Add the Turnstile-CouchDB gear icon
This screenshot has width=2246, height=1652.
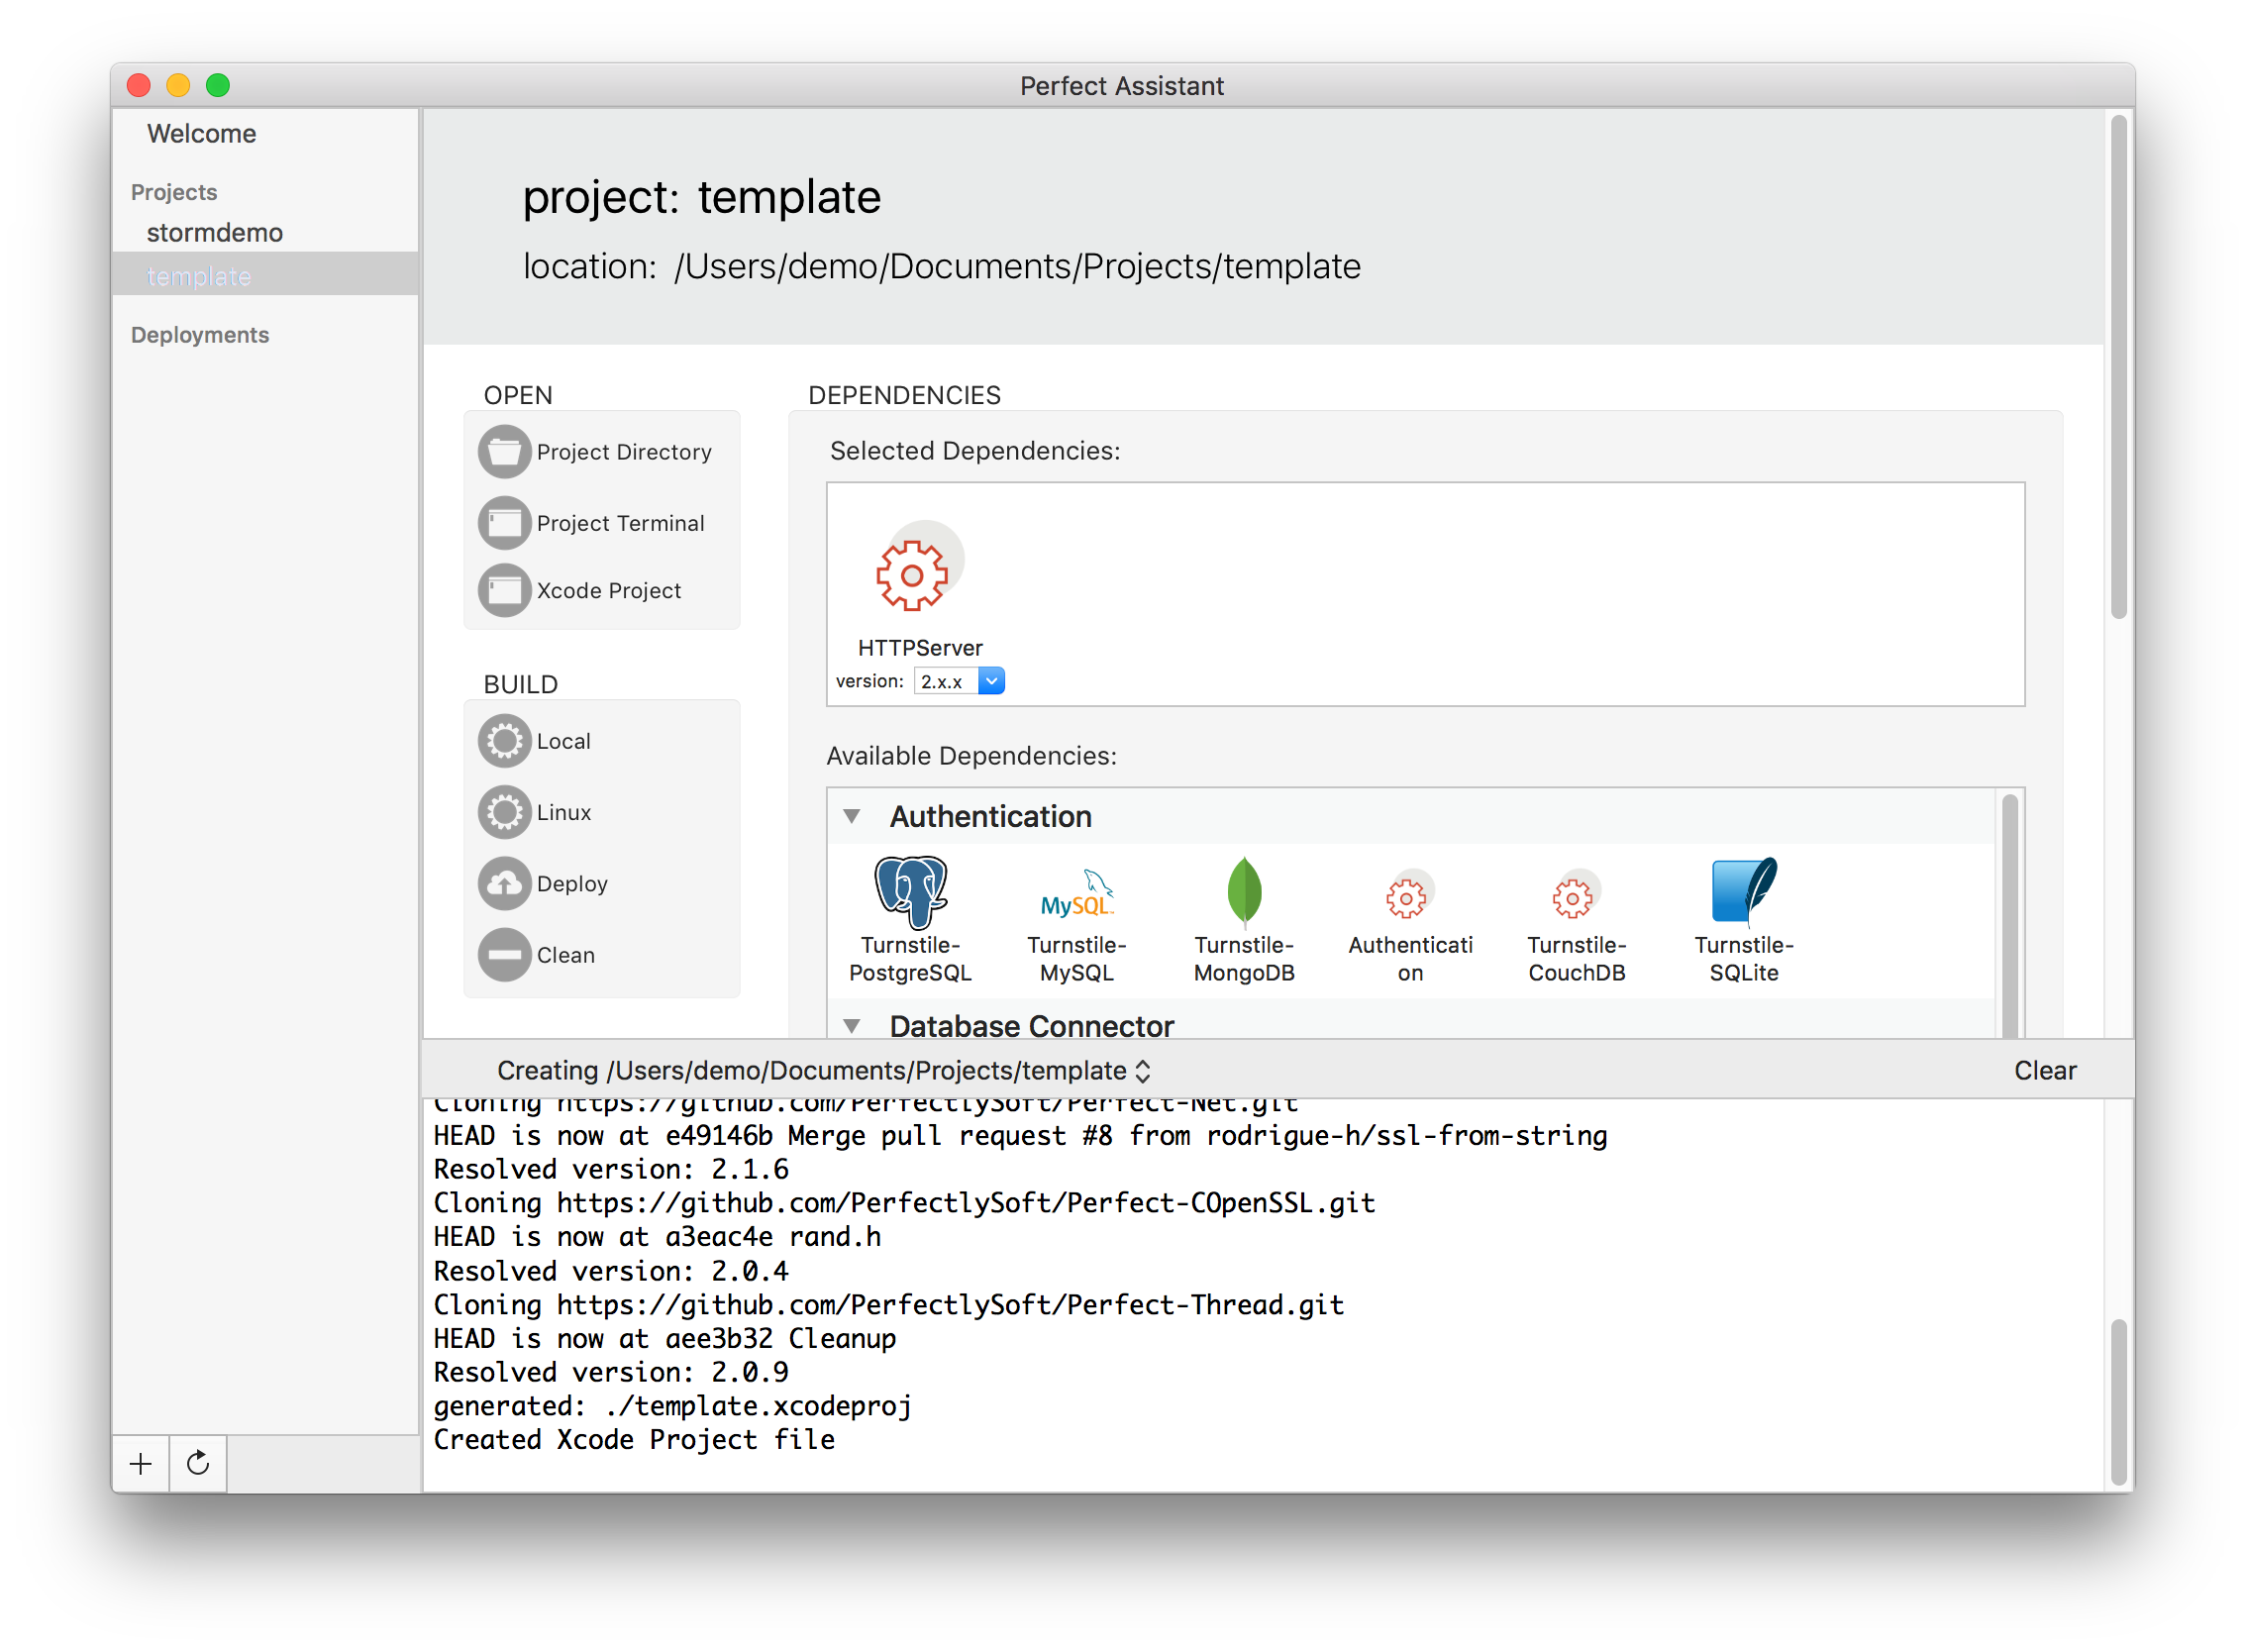pos(1576,895)
